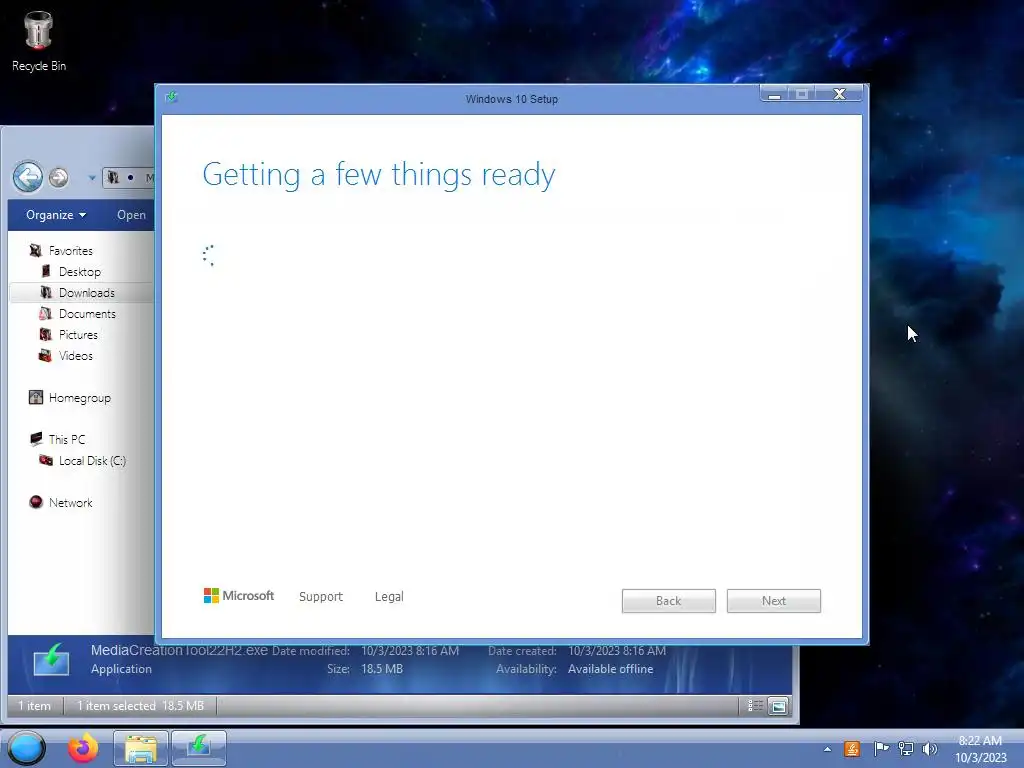Launch Firefox from the taskbar
Screen dimensions: 1024x768
click(83, 748)
